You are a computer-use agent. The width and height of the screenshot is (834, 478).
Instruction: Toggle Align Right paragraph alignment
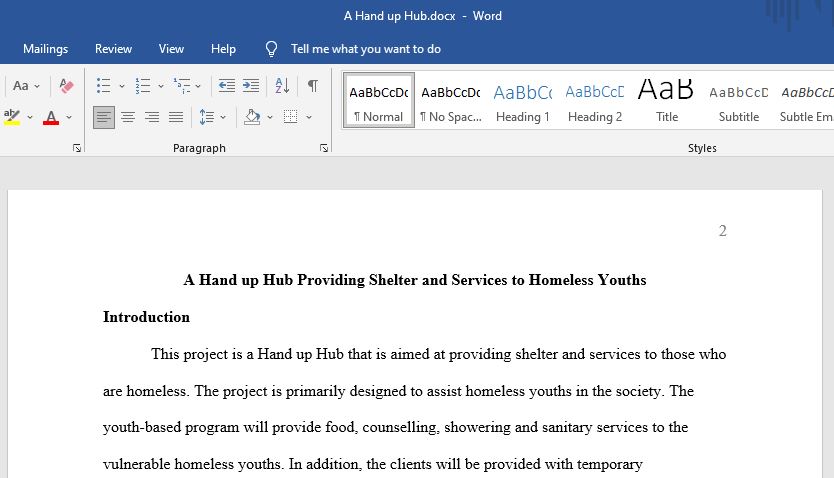pos(152,117)
